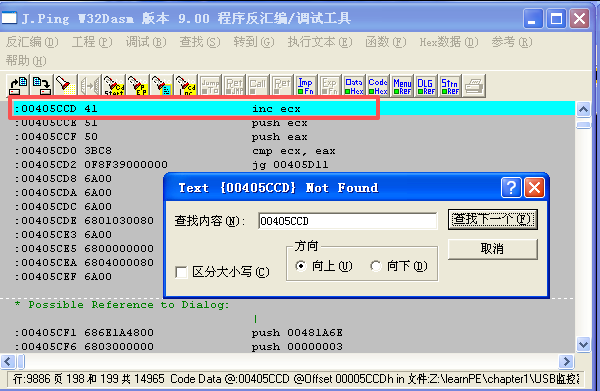Click the vertical scrollbar up arrow
Viewport: 600px width, 391px height.
[x=583, y=109]
